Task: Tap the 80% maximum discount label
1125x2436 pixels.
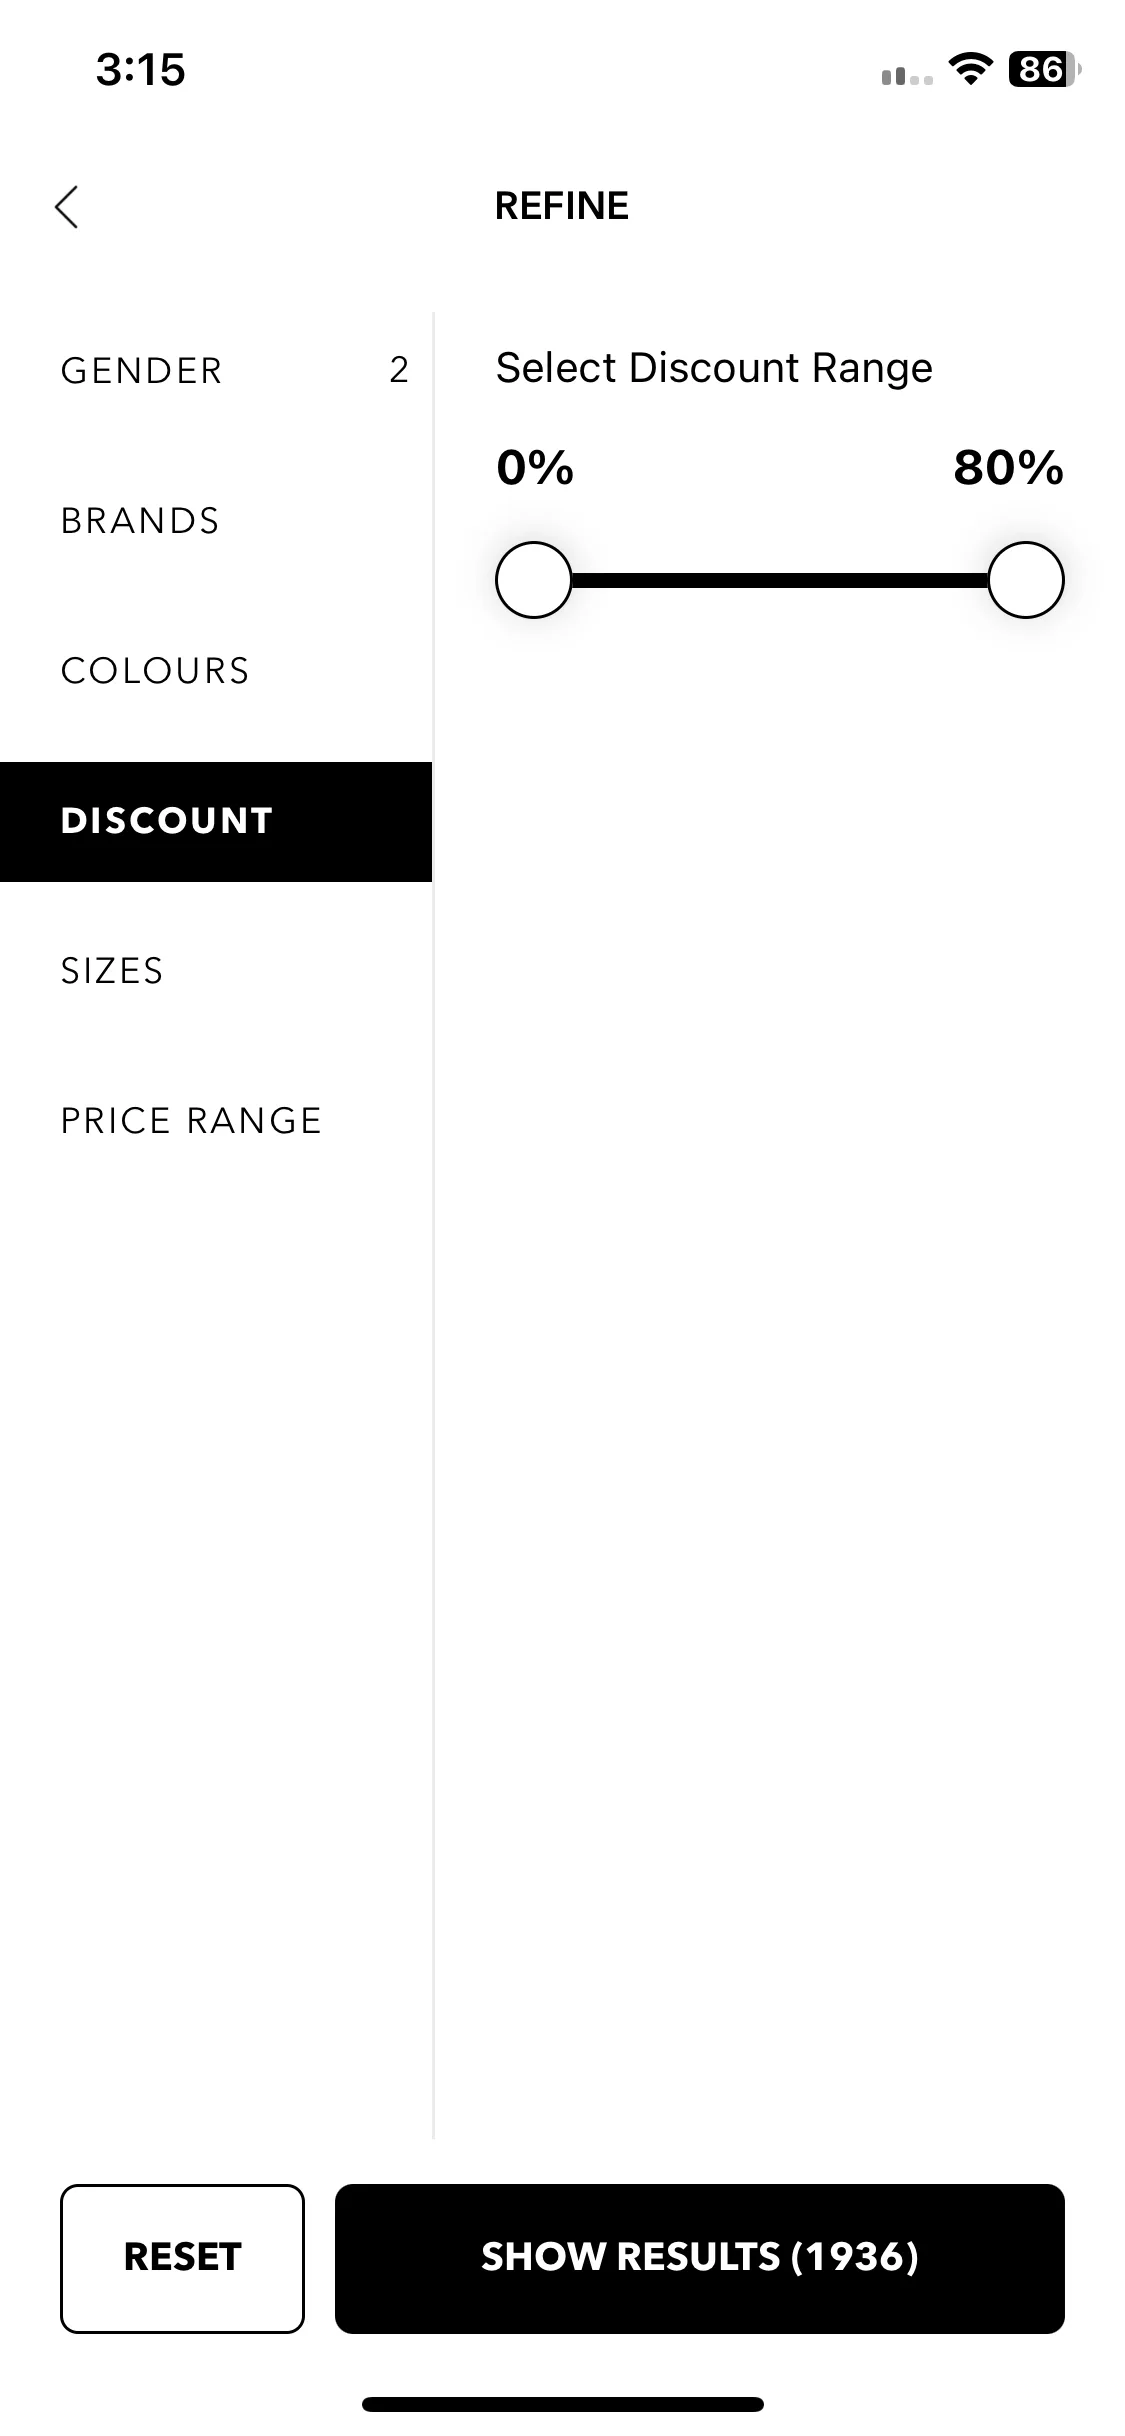Action: click(1008, 467)
